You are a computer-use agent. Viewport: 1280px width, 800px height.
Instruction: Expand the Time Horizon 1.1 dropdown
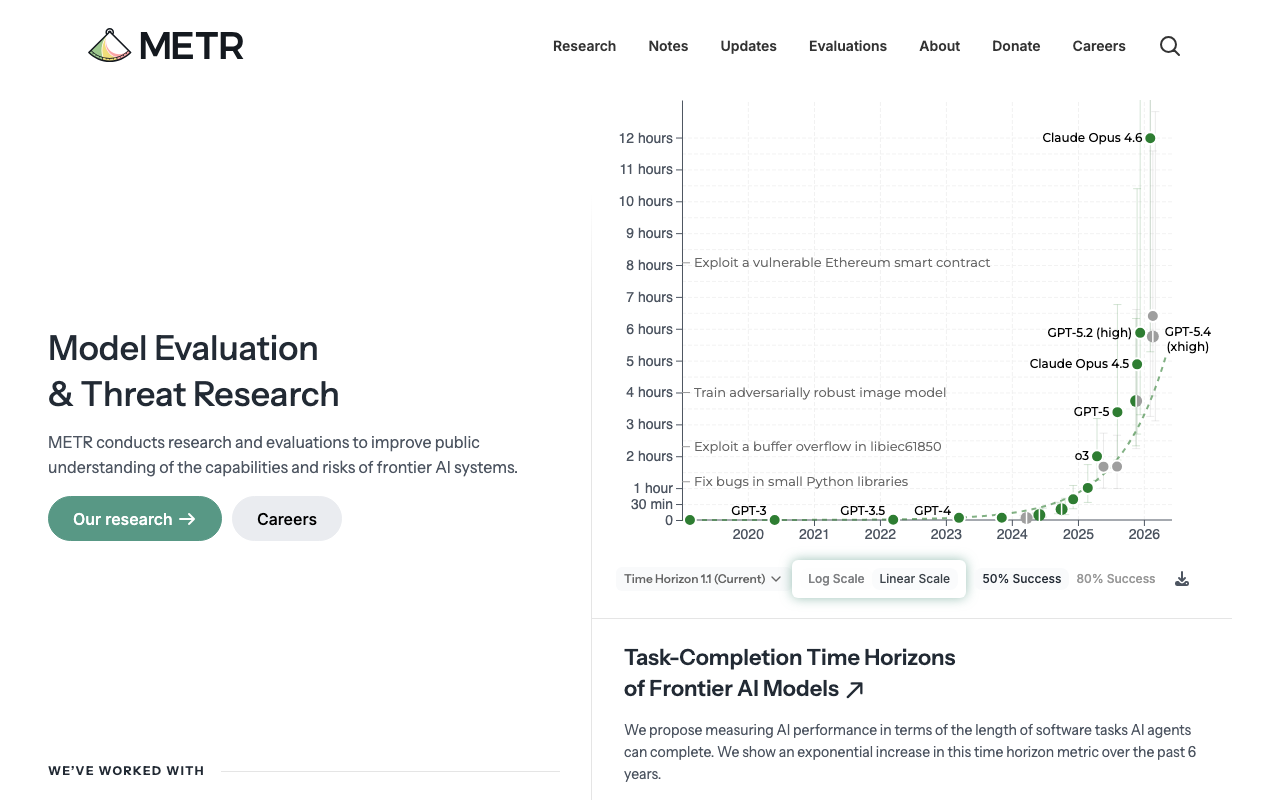coord(702,579)
